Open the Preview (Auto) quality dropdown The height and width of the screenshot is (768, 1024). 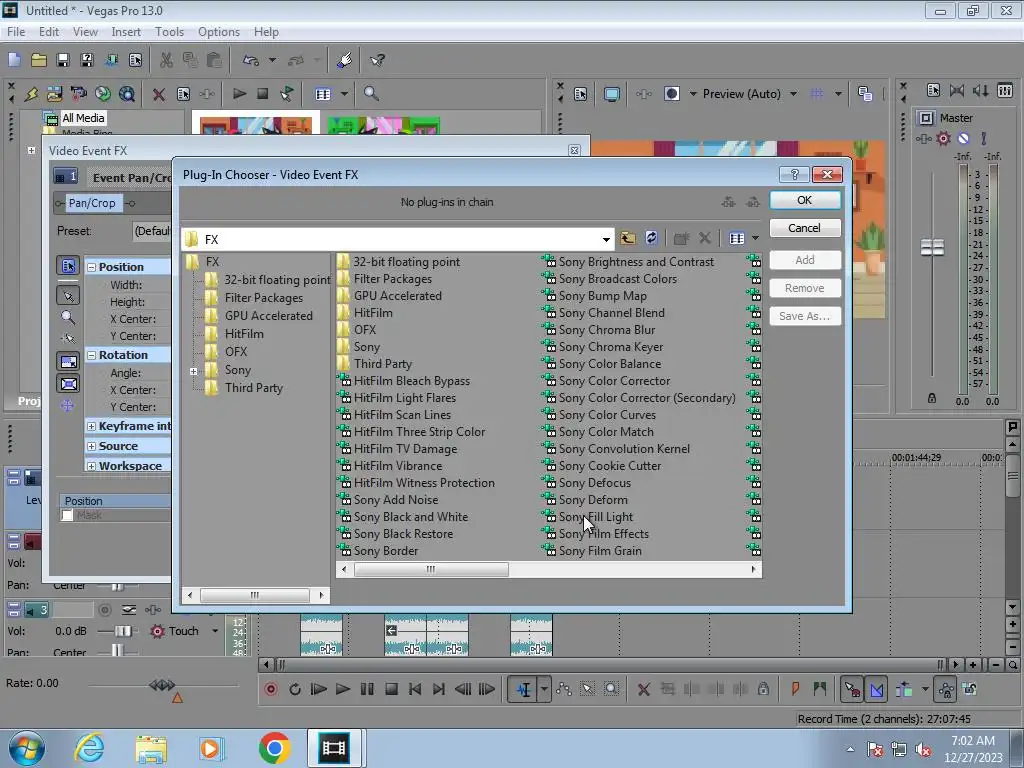pyautogui.click(x=793, y=94)
